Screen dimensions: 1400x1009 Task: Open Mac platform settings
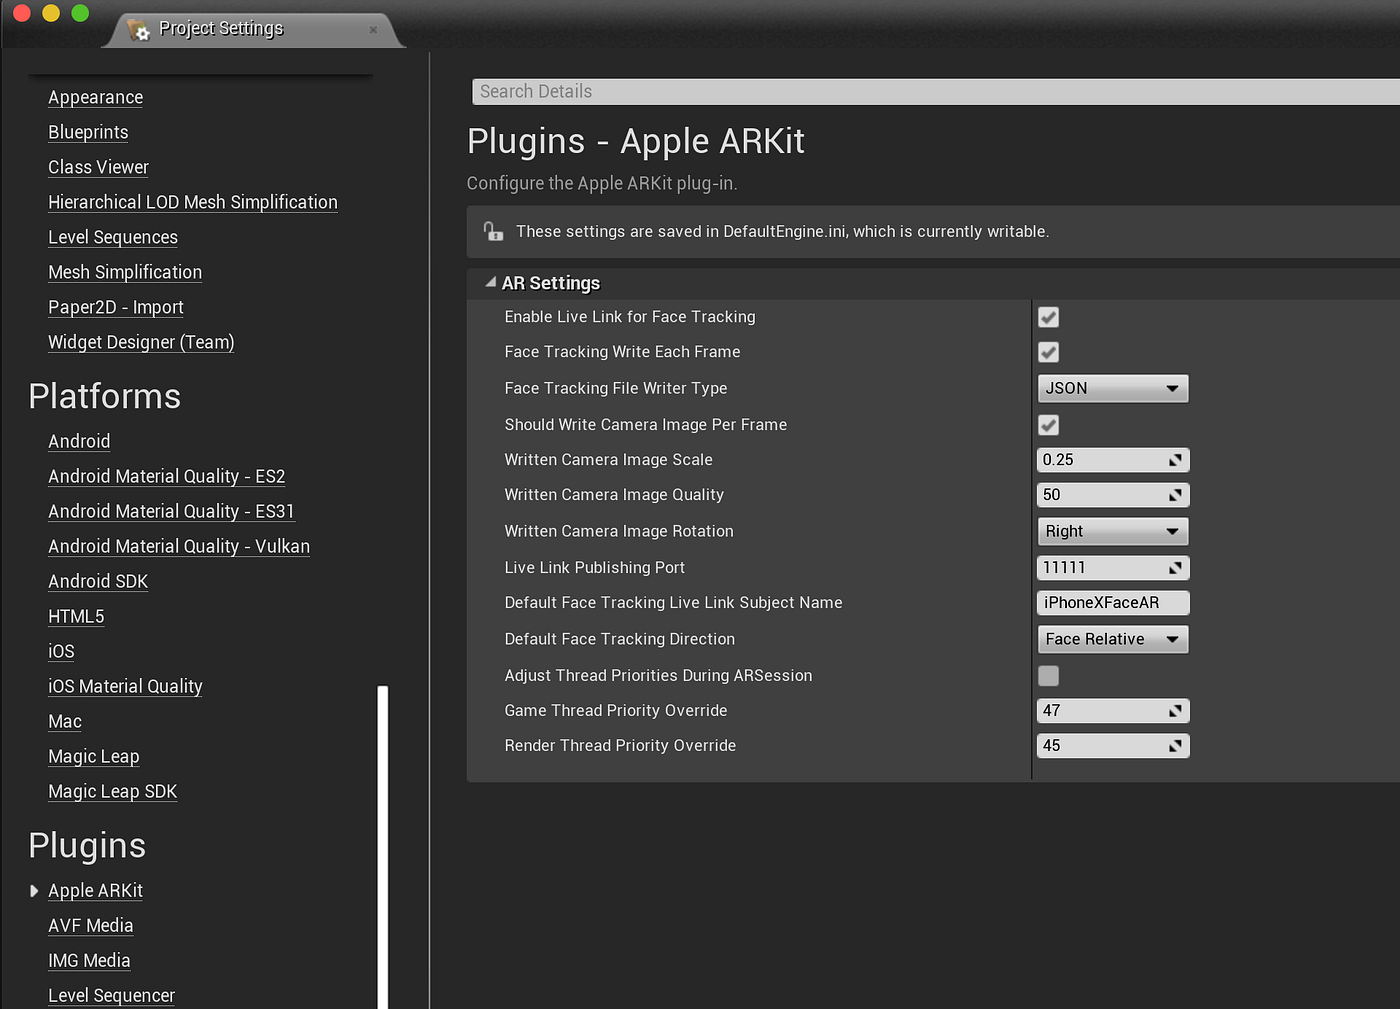click(65, 721)
